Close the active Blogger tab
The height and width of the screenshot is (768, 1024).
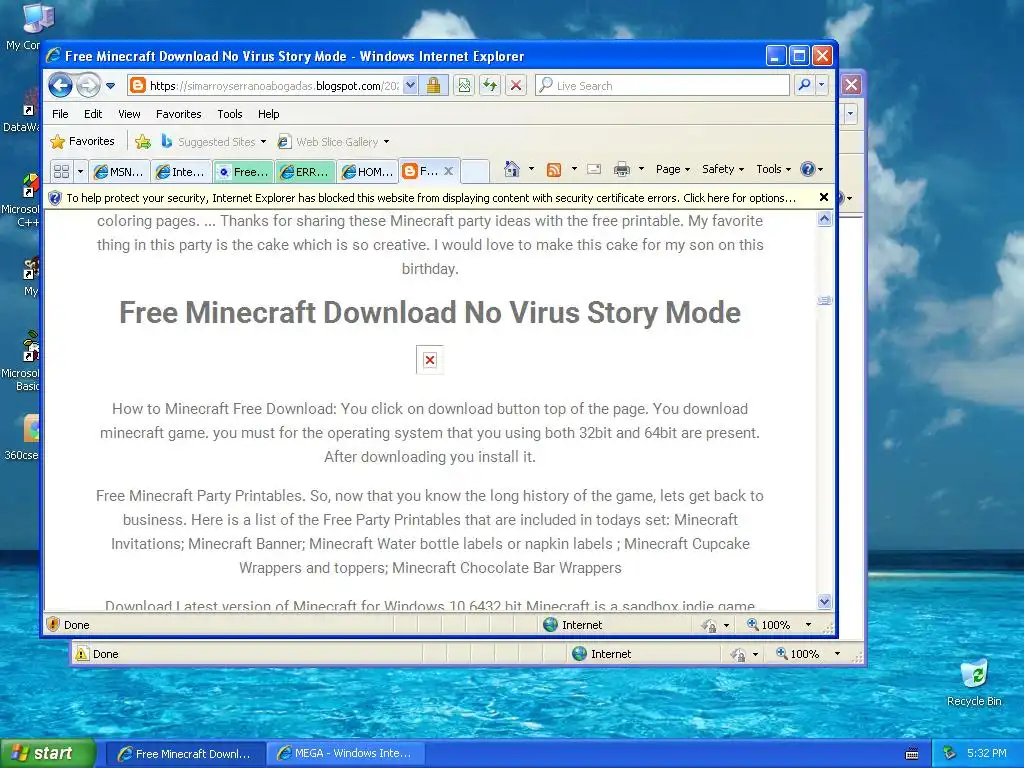pyautogui.click(x=449, y=171)
